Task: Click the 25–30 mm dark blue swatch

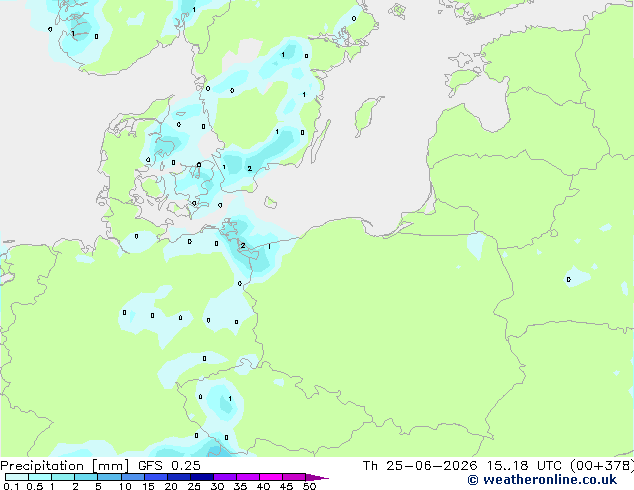Action: (x=201, y=477)
